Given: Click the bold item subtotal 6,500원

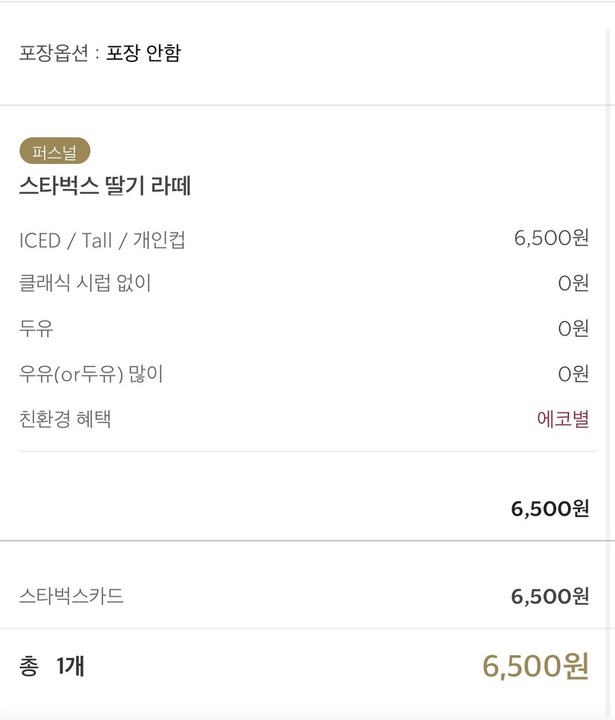Looking at the screenshot, I should (x=549, y=509).
